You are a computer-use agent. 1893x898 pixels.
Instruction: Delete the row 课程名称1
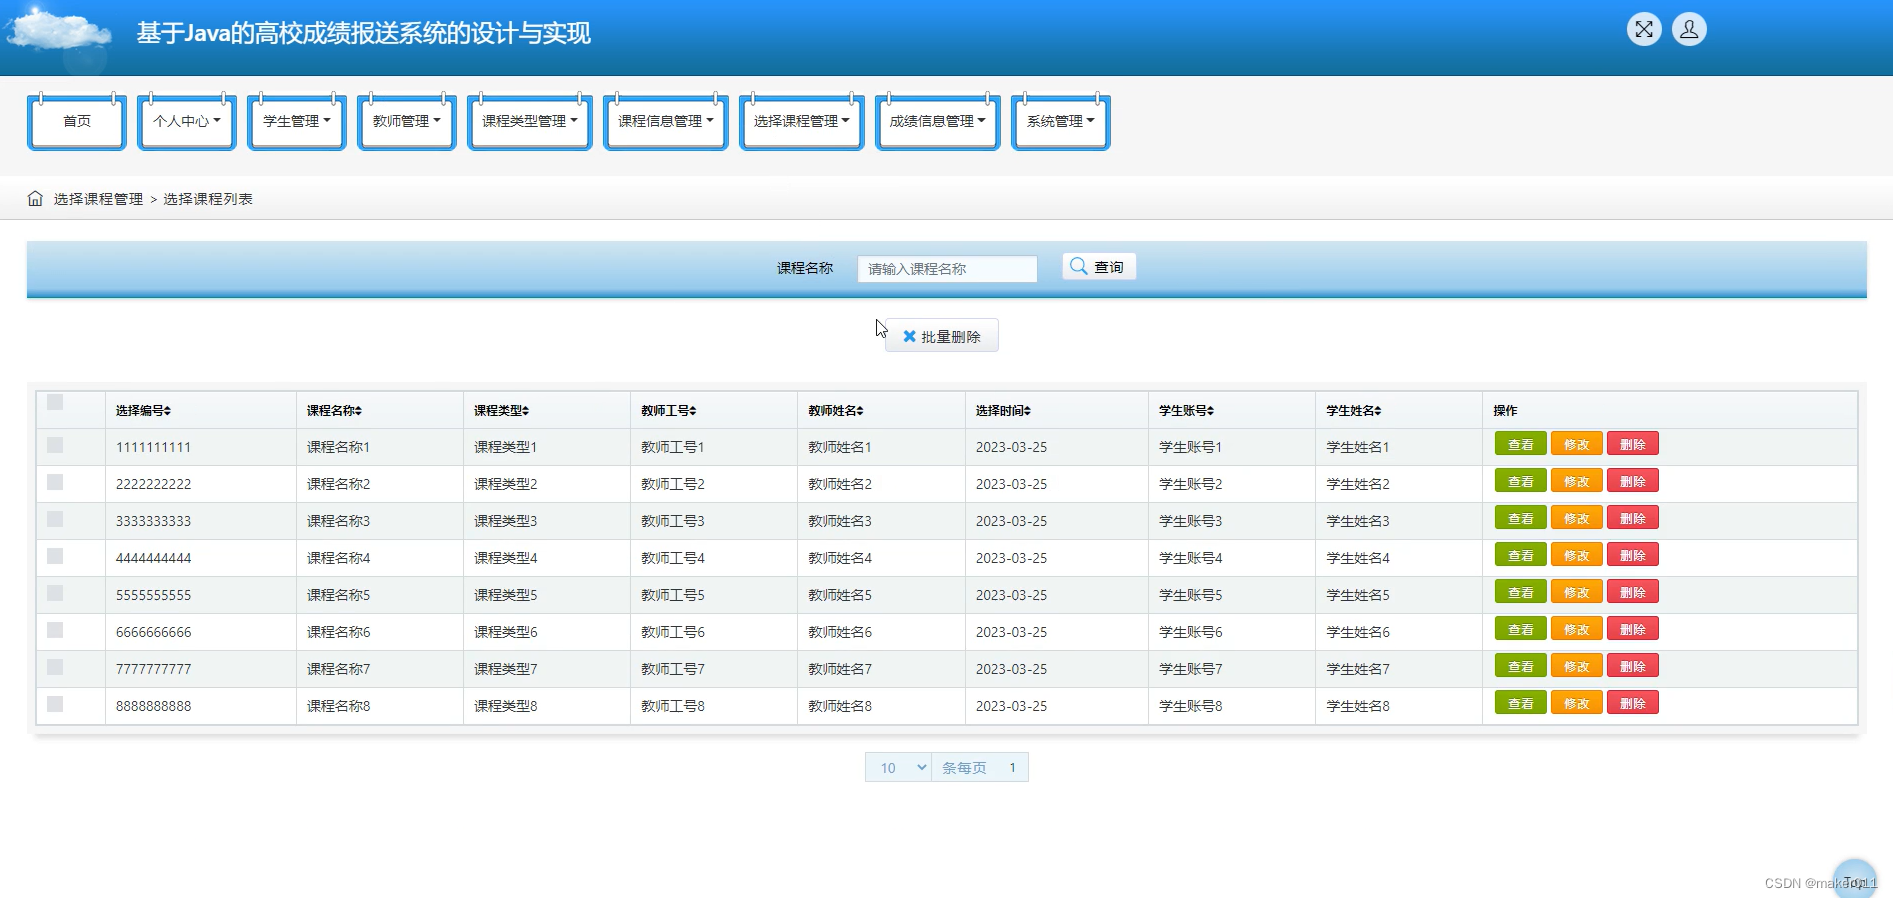tap(1632, 444)
